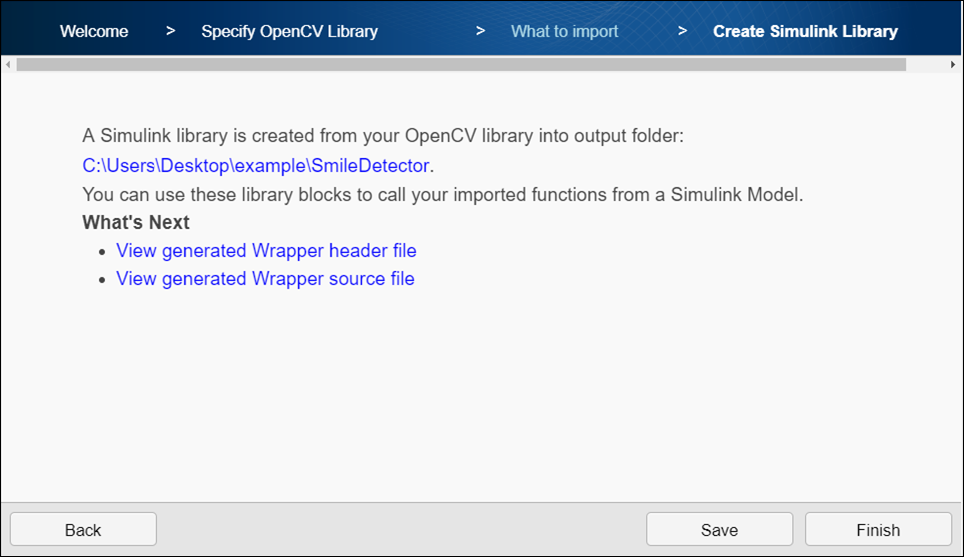Click the empty scrollbar track right of the thumb

coord(925,65)
